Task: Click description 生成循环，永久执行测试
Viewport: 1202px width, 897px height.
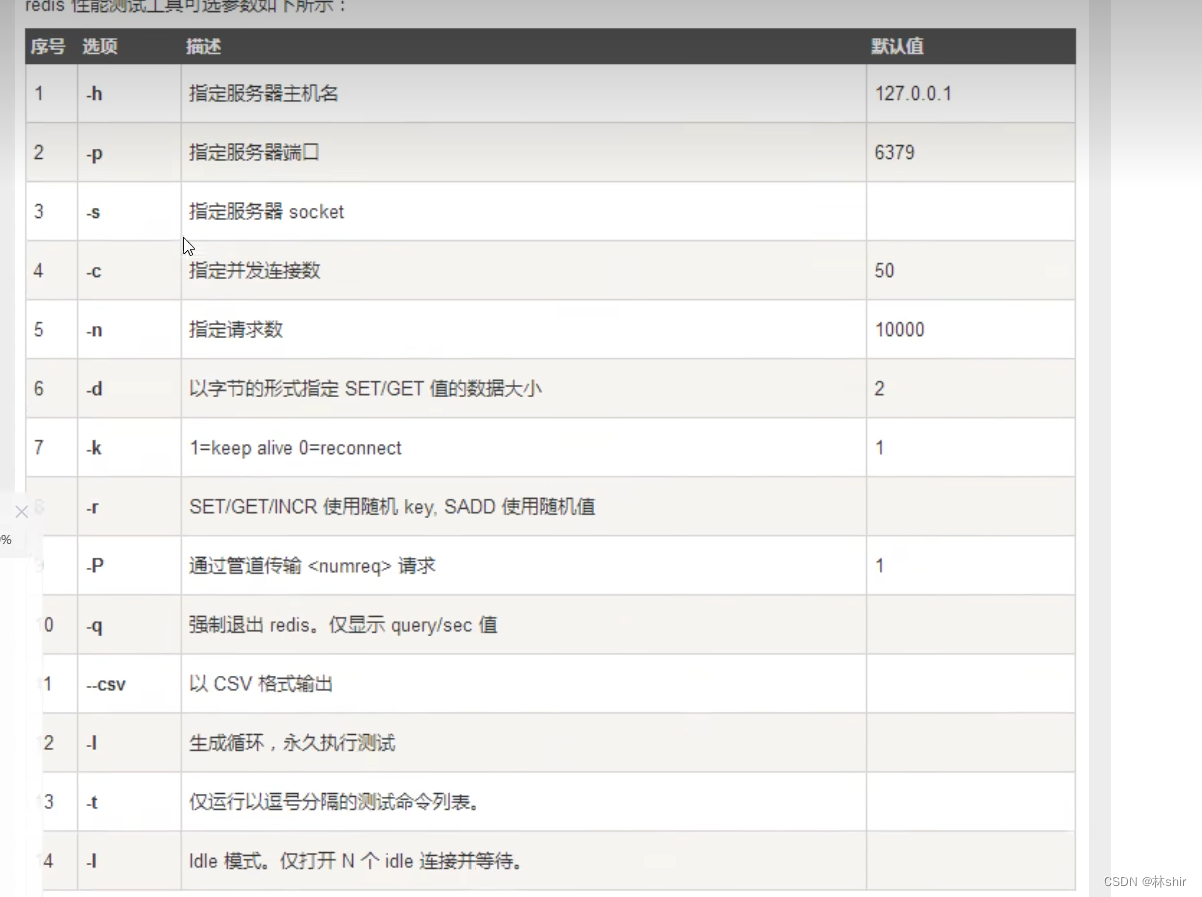Action: (x=292, y=743)
